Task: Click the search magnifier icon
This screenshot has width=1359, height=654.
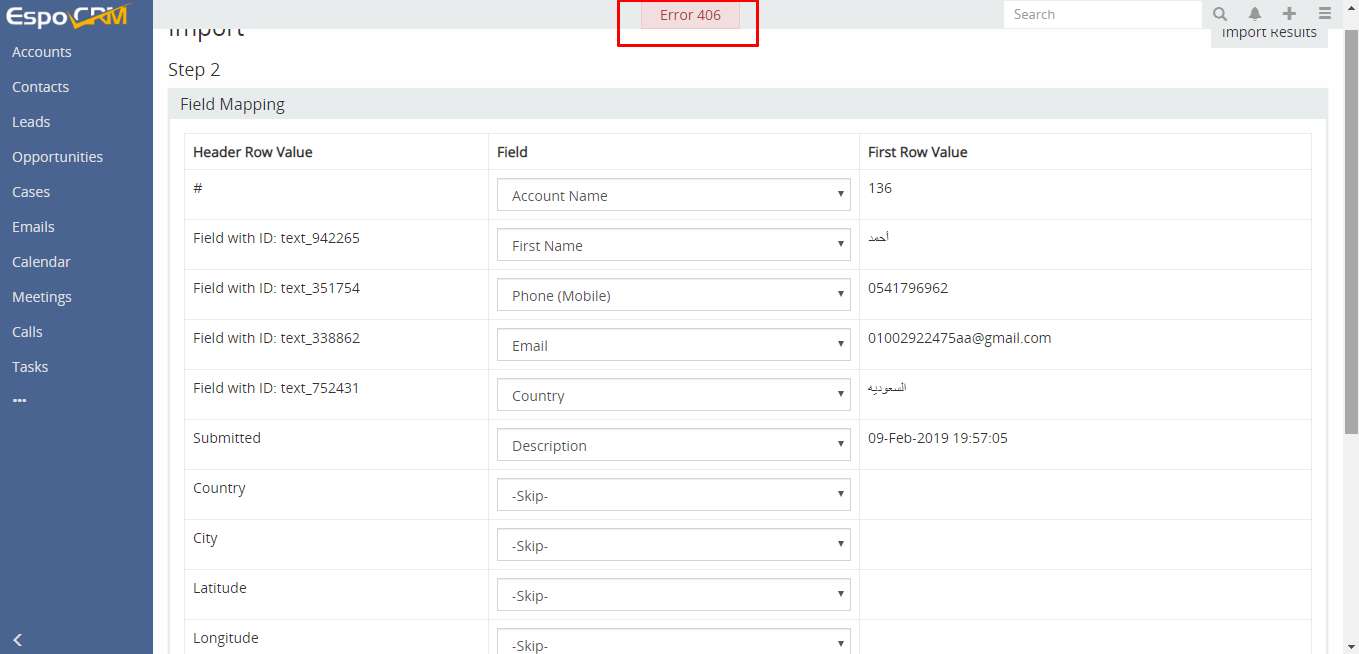Action: tap(1220, 14)
